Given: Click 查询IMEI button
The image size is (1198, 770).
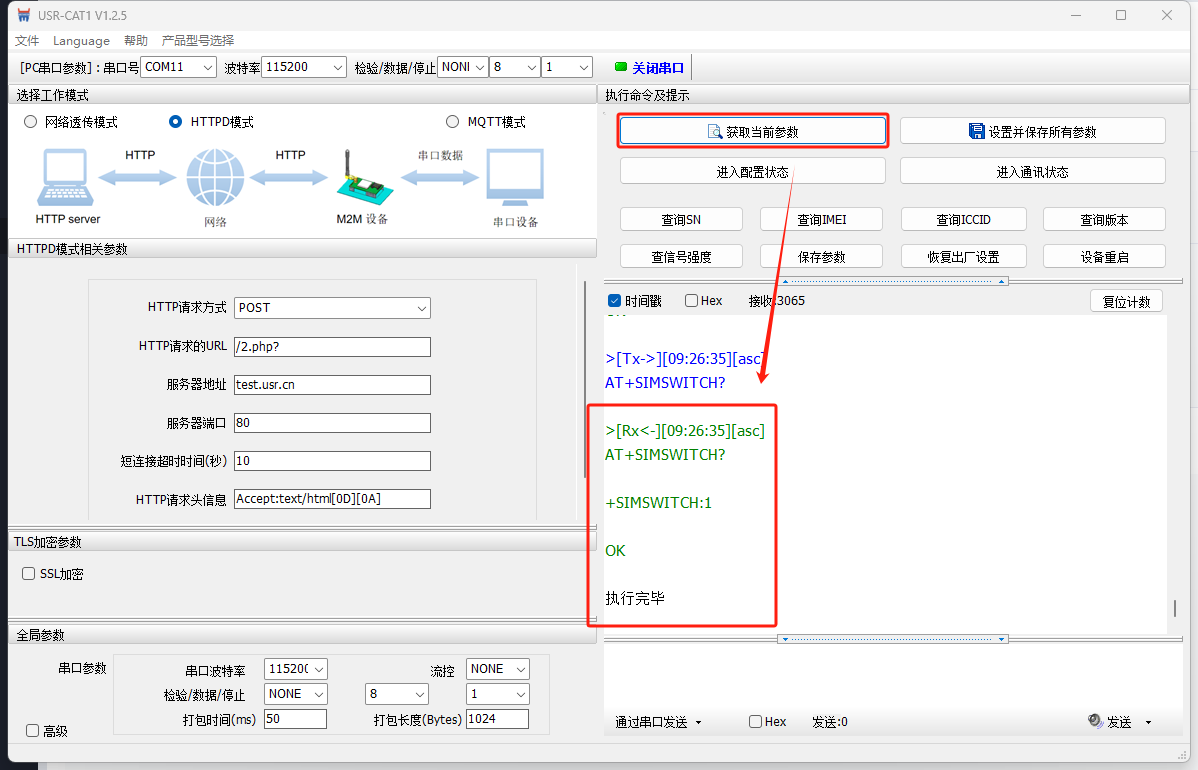Looking at the screenshot, I should (x=821, y=219).
